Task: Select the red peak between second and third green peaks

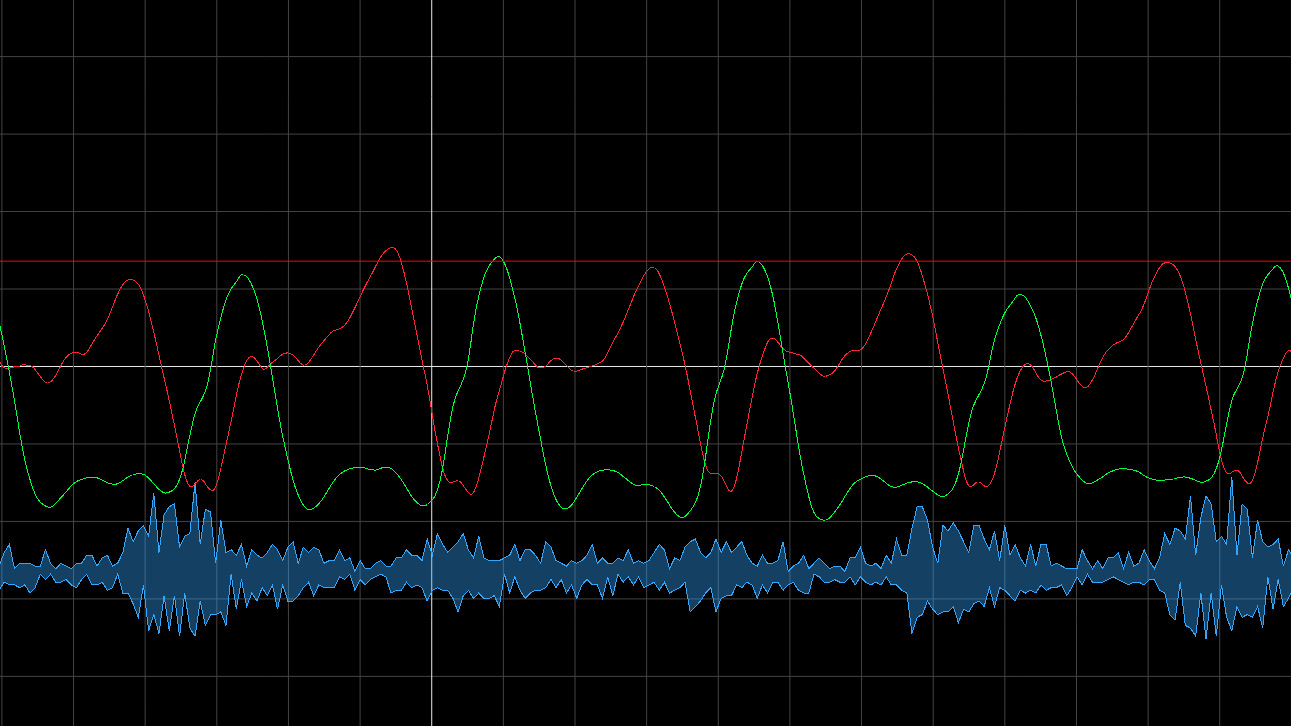Action: tap(652, 268)
